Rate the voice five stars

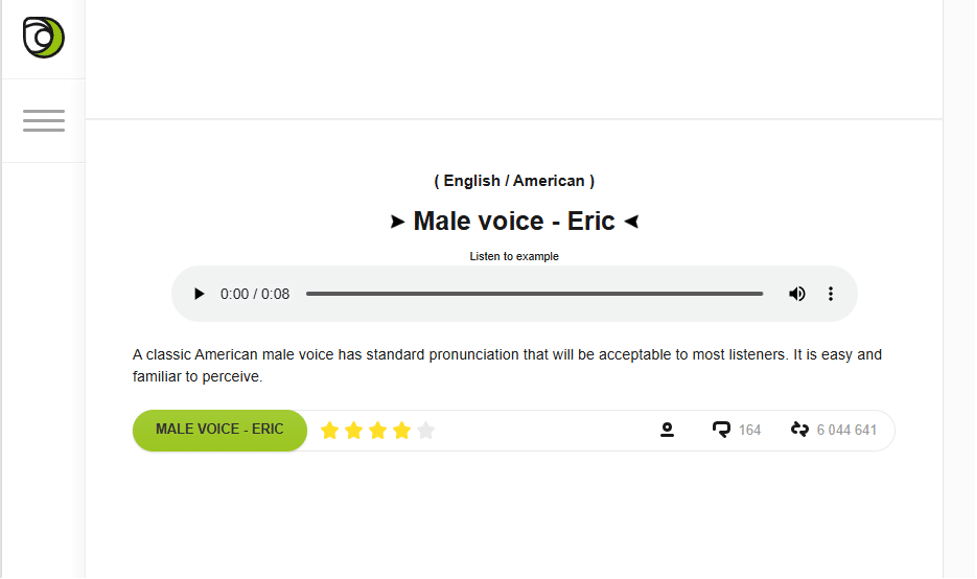pos(426,430)
